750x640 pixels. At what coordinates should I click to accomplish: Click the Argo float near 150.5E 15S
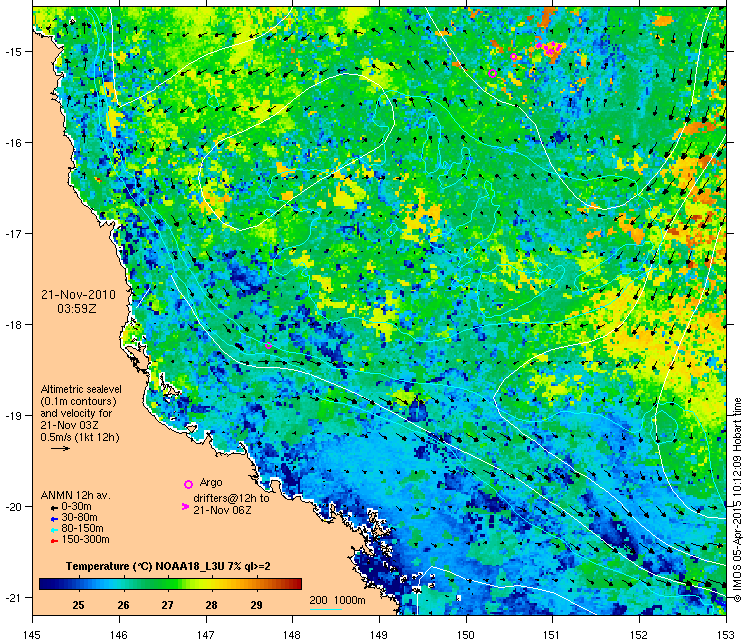(x=514, y=57)
